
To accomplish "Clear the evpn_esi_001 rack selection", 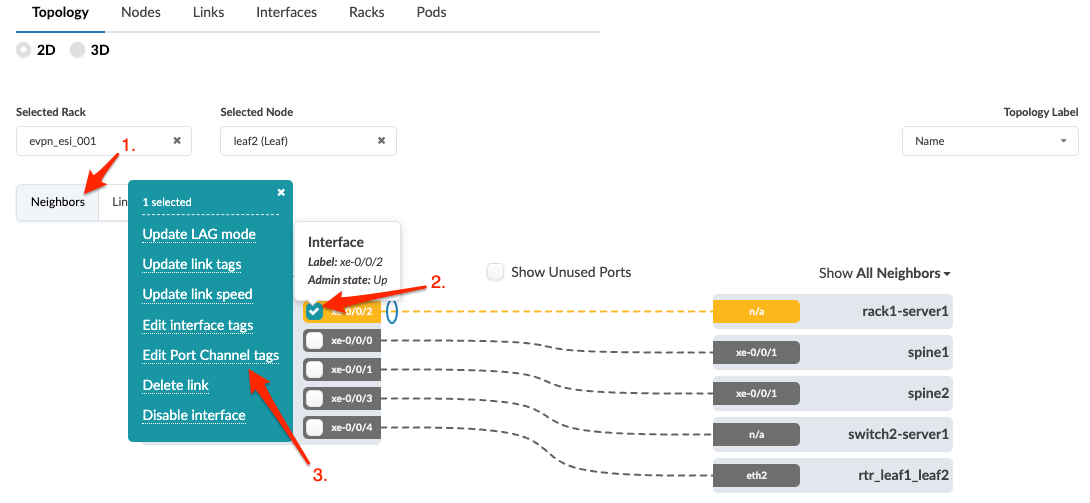I will click(177, 141).
